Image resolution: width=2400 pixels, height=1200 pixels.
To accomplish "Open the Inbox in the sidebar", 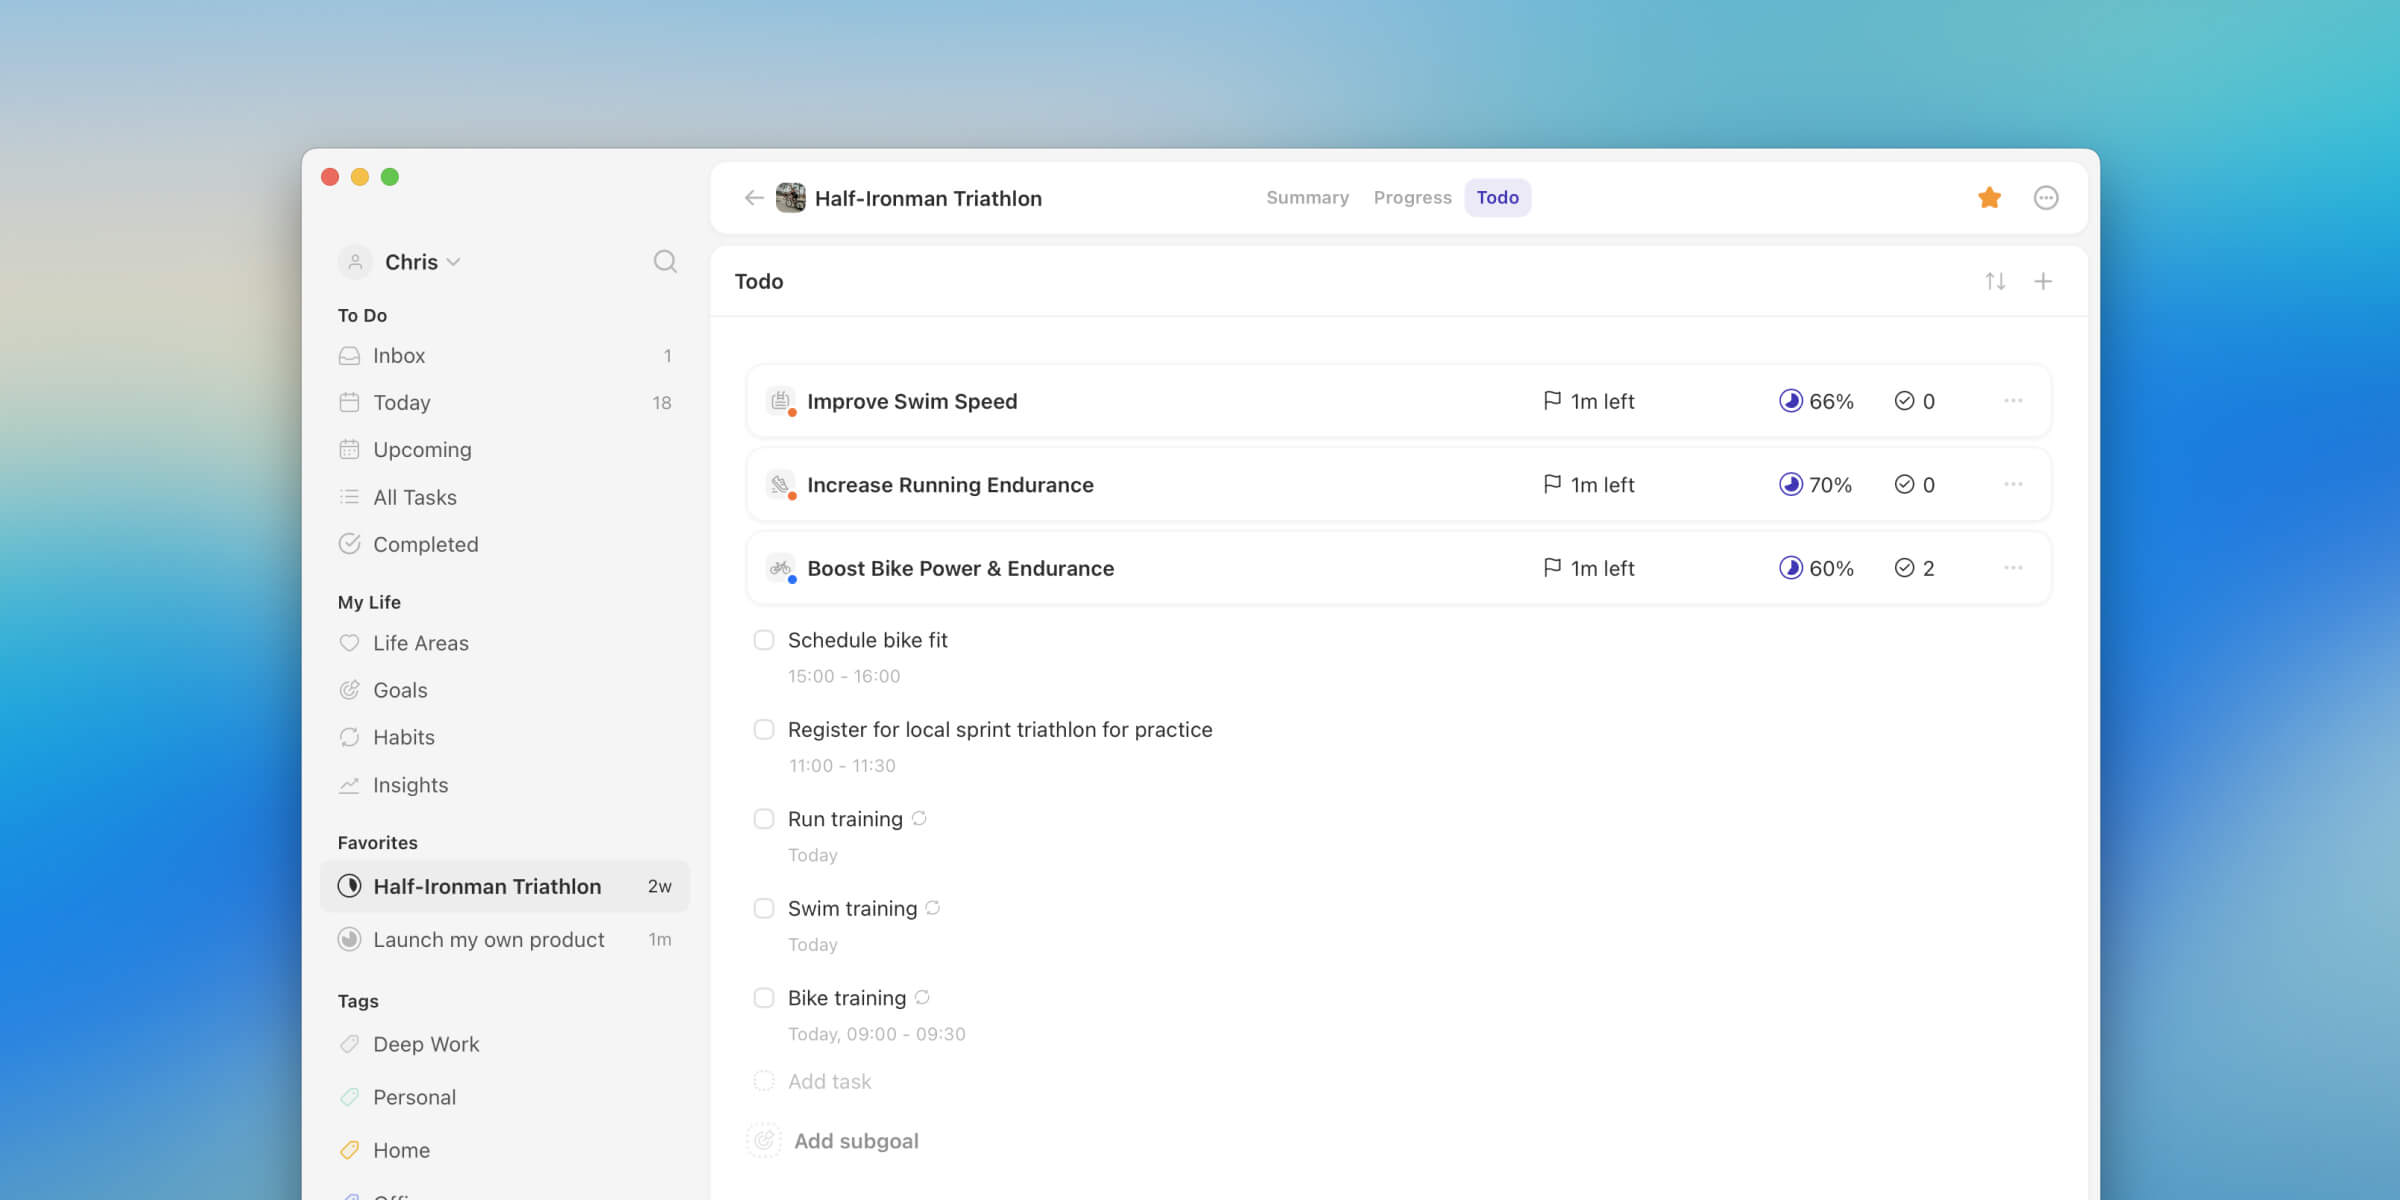I will (x=399, y=356).
